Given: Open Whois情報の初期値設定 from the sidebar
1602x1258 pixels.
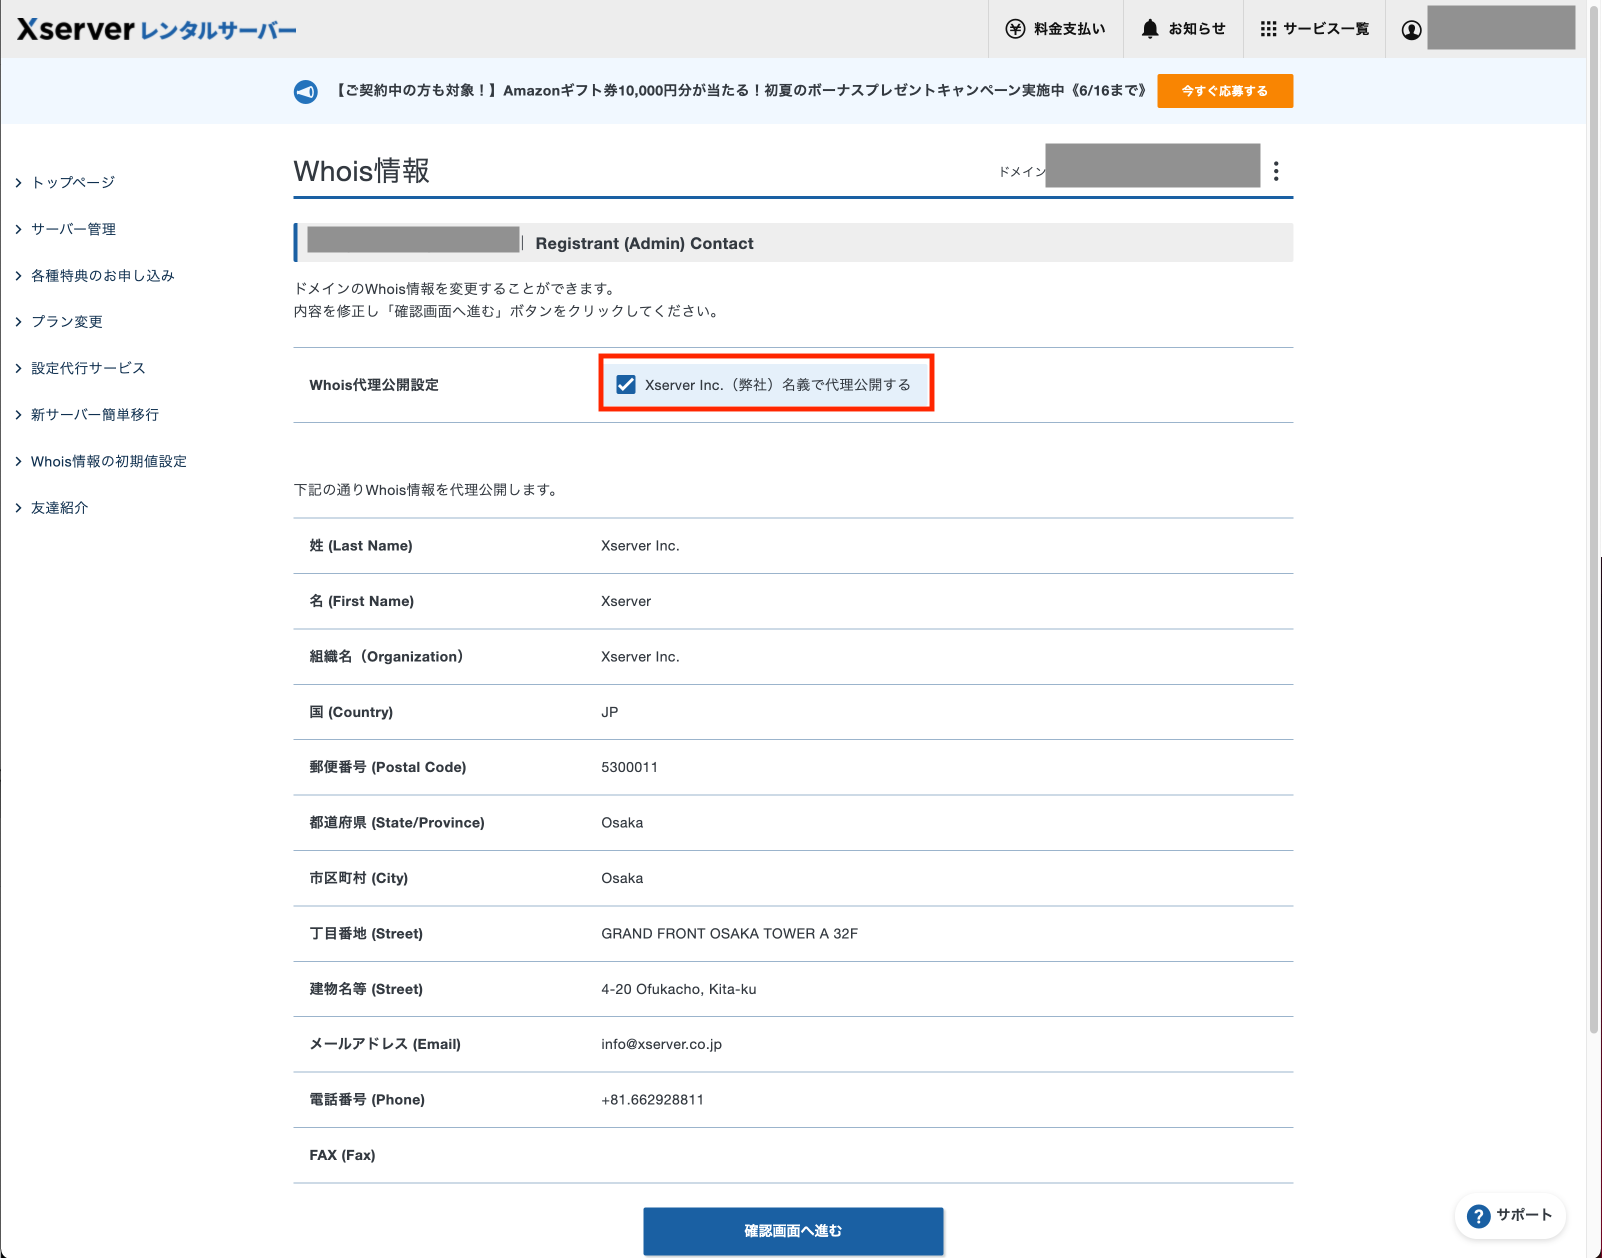Looking at the screenshot, I should [x=108, y=461].
